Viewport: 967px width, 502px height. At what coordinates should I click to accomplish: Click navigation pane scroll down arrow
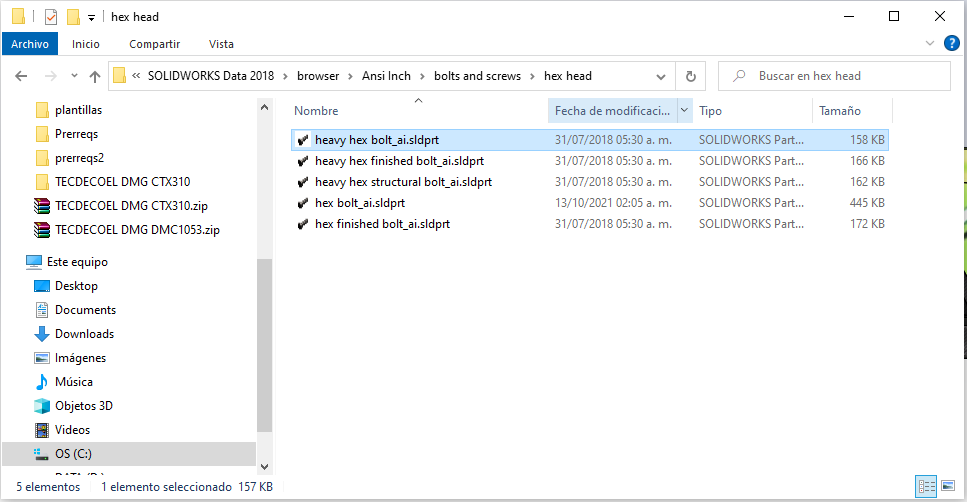(265, 467)
